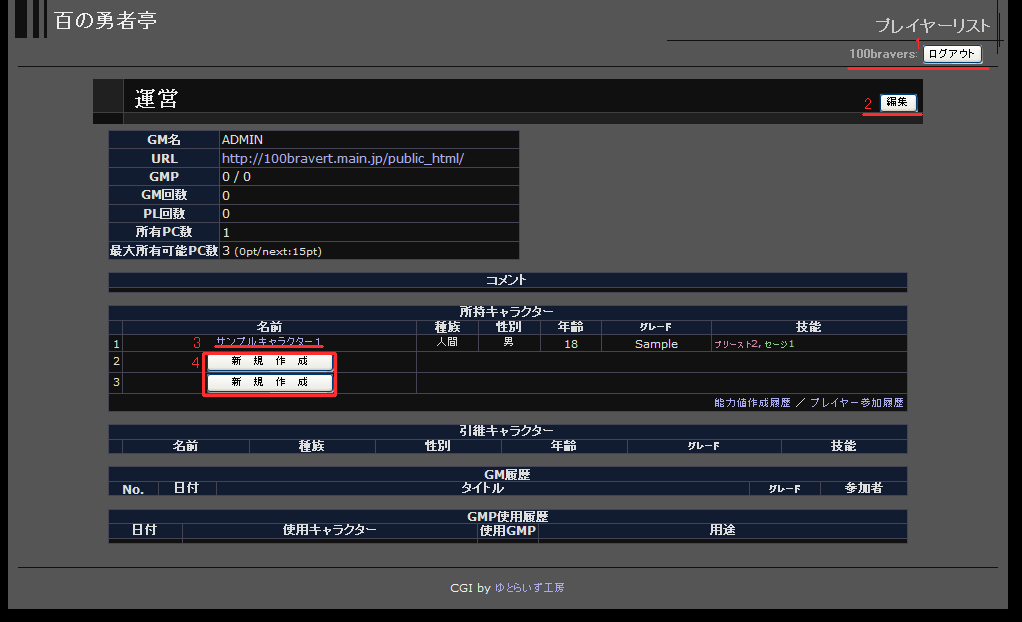Click the 百の勇者亭 site title
This screenshot has height=622, width=1022.
(105, 20)
